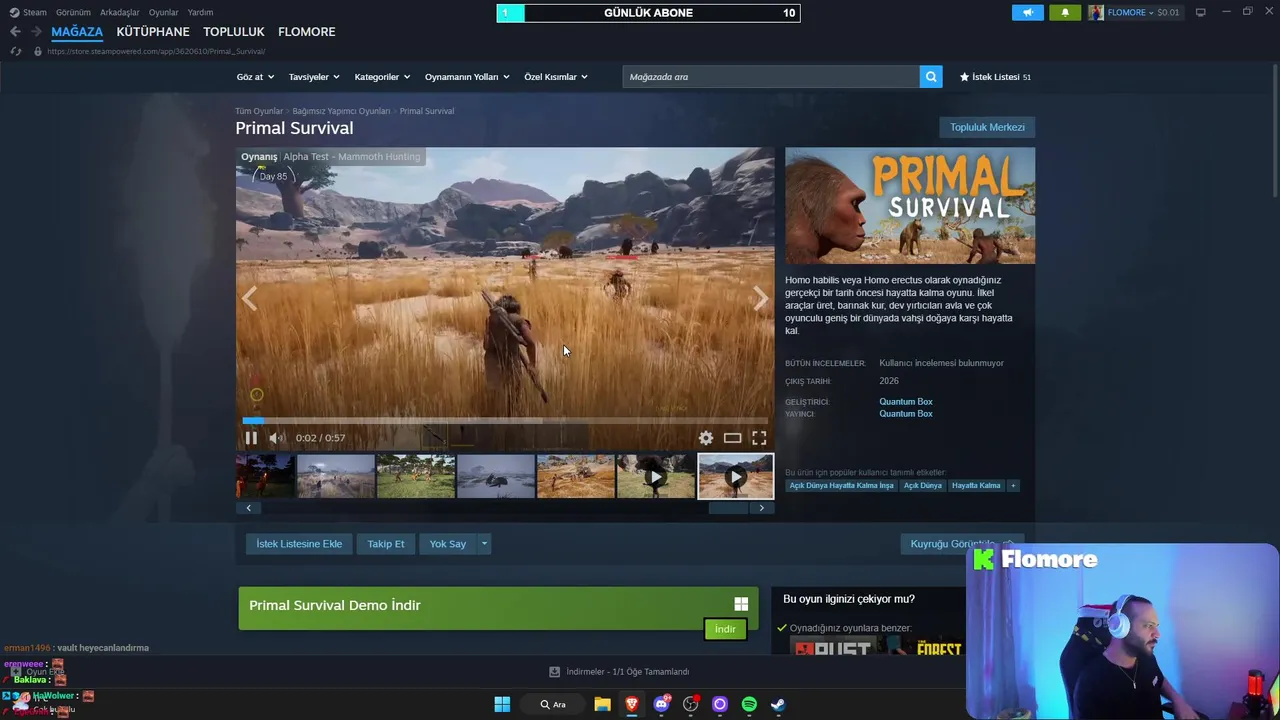Screen dimensions: 1280x720
Task: Click İstek Listesine Ekle button
Action: [x=299, y=544]
